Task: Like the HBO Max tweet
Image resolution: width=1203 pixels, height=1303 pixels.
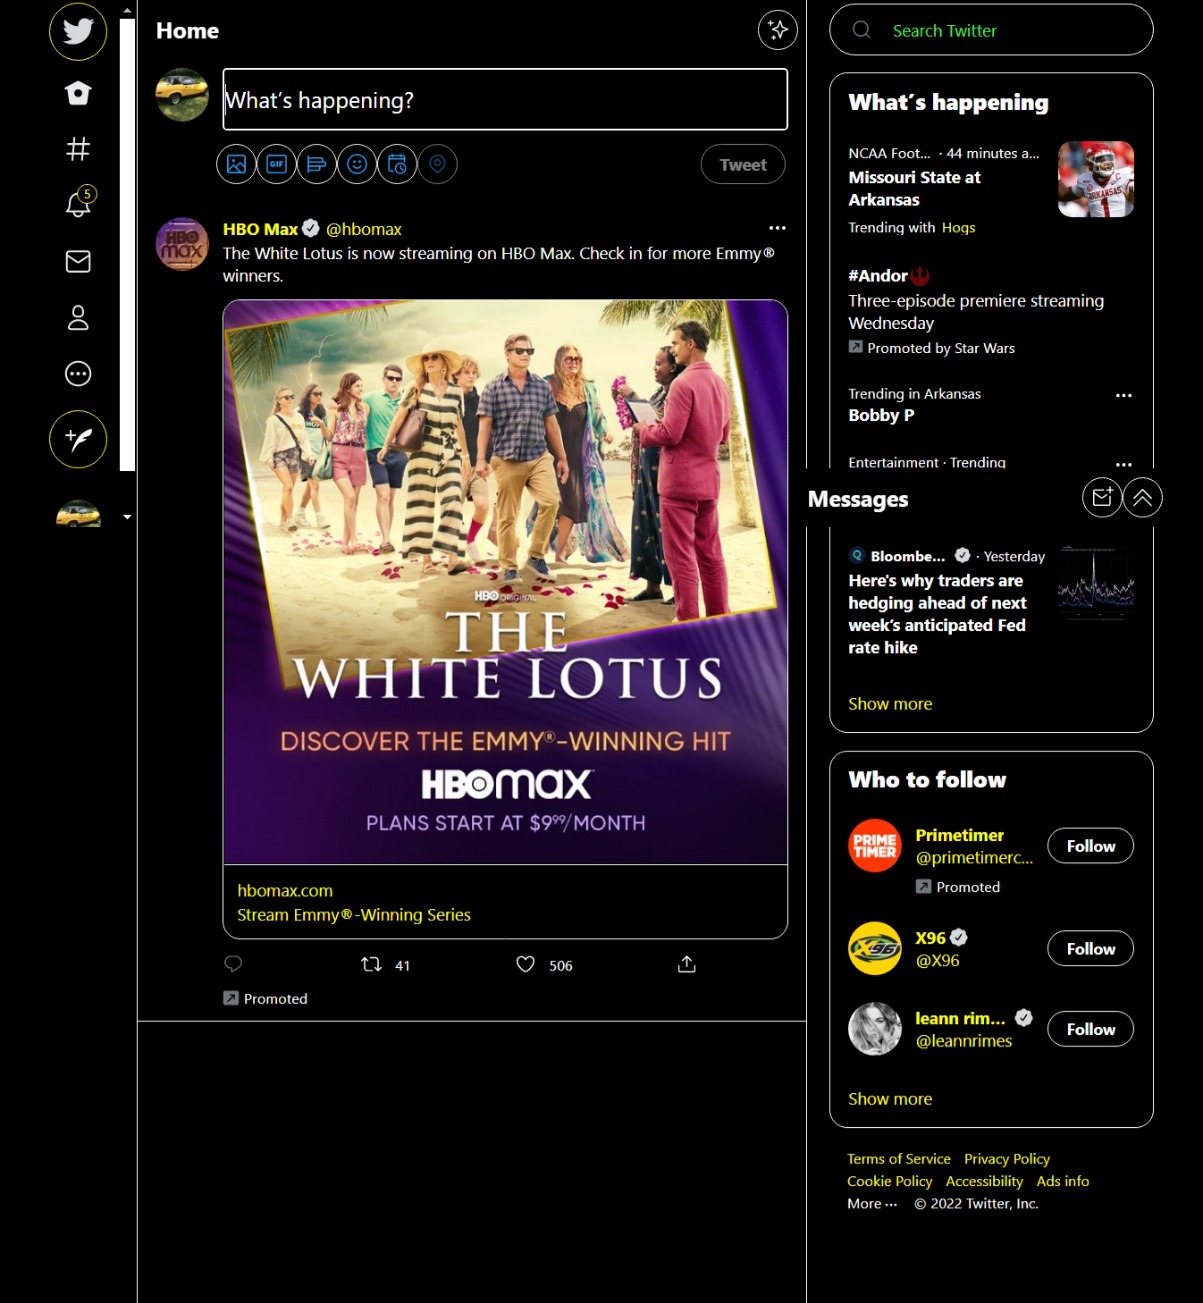Action: coord(526,964)
